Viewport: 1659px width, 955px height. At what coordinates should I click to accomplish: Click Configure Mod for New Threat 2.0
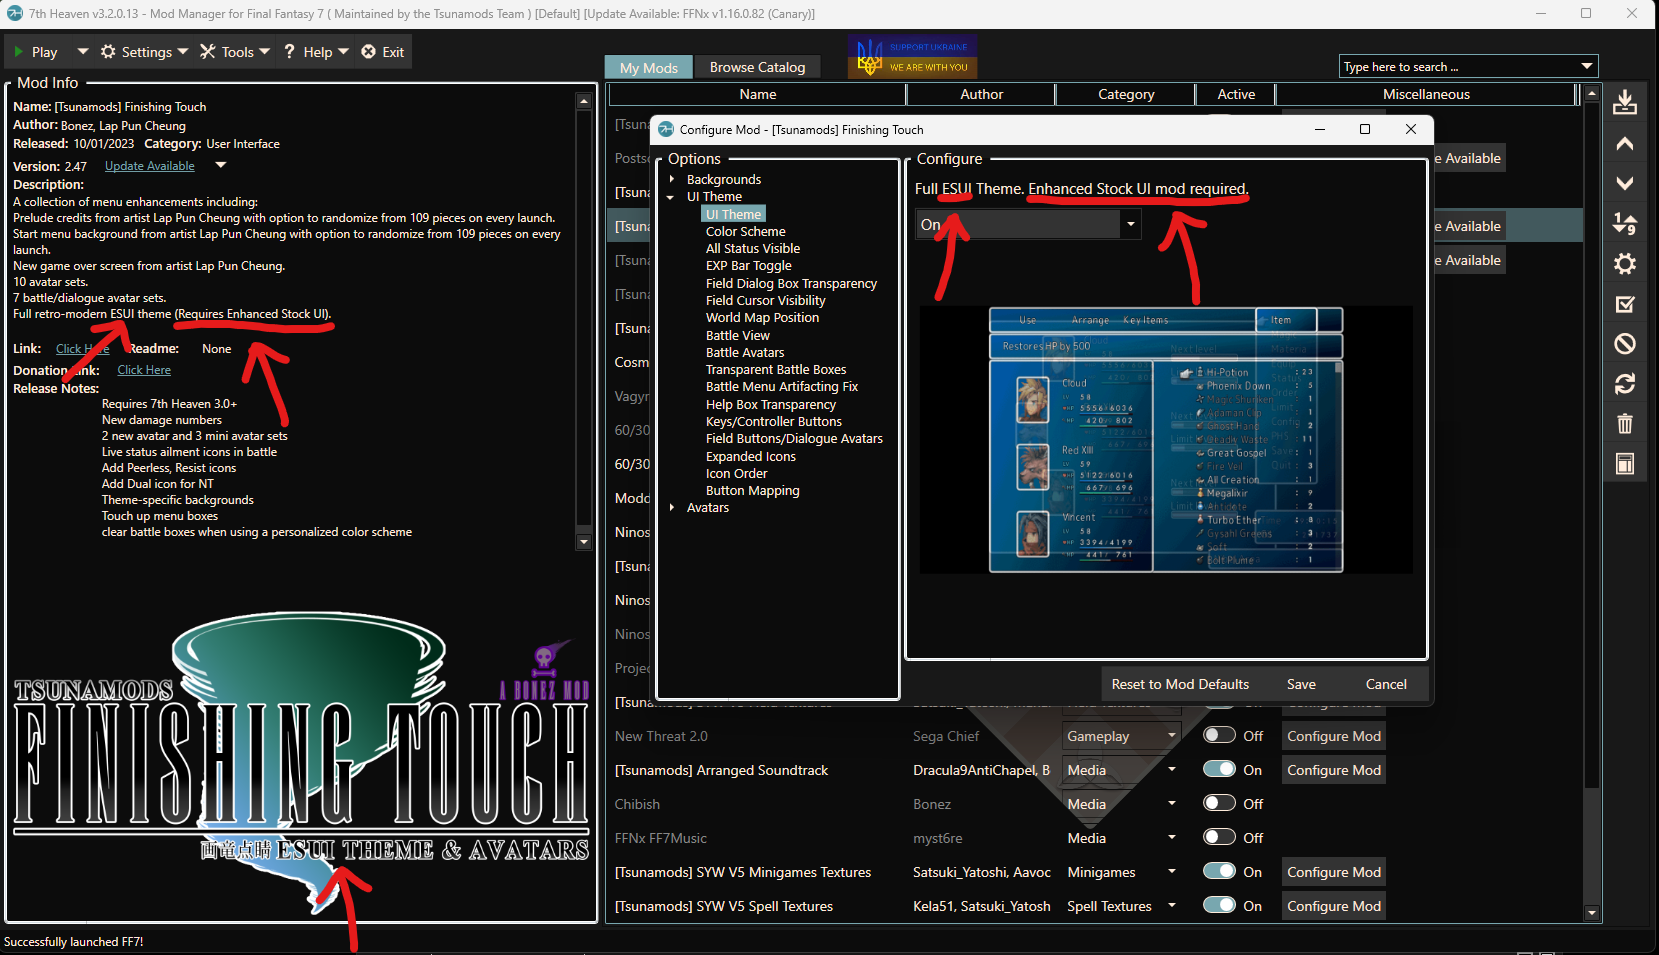(1334, 736)
